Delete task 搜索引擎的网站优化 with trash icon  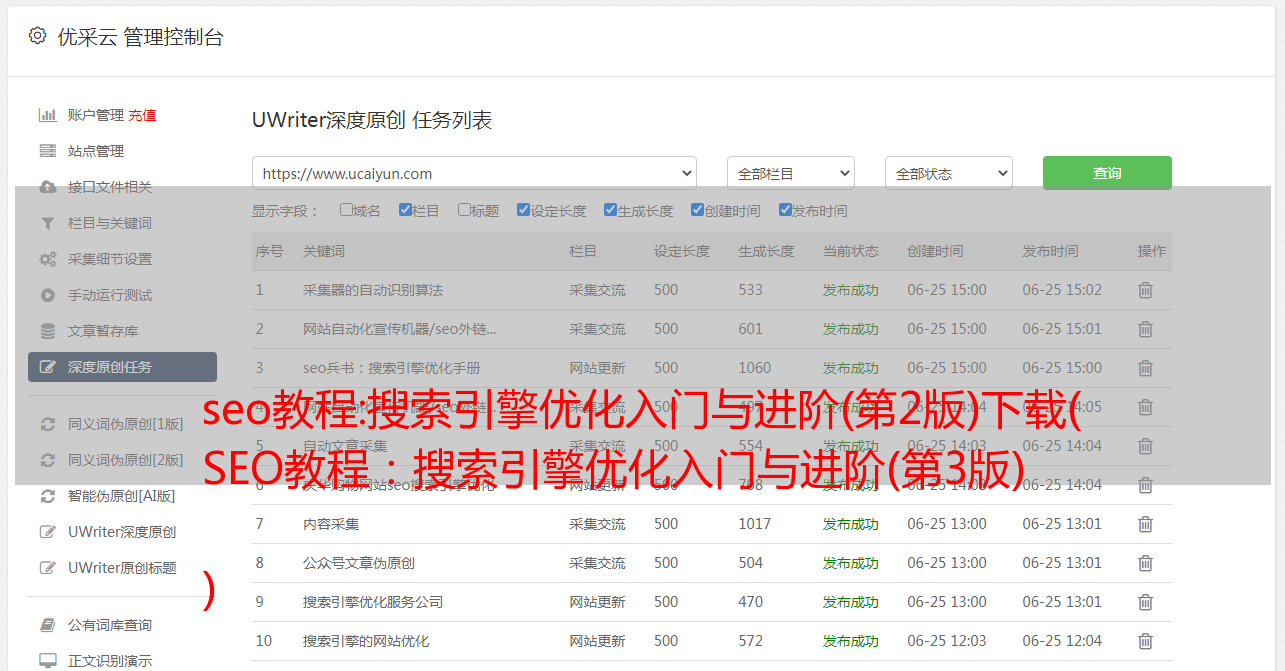coord(1145,641)
